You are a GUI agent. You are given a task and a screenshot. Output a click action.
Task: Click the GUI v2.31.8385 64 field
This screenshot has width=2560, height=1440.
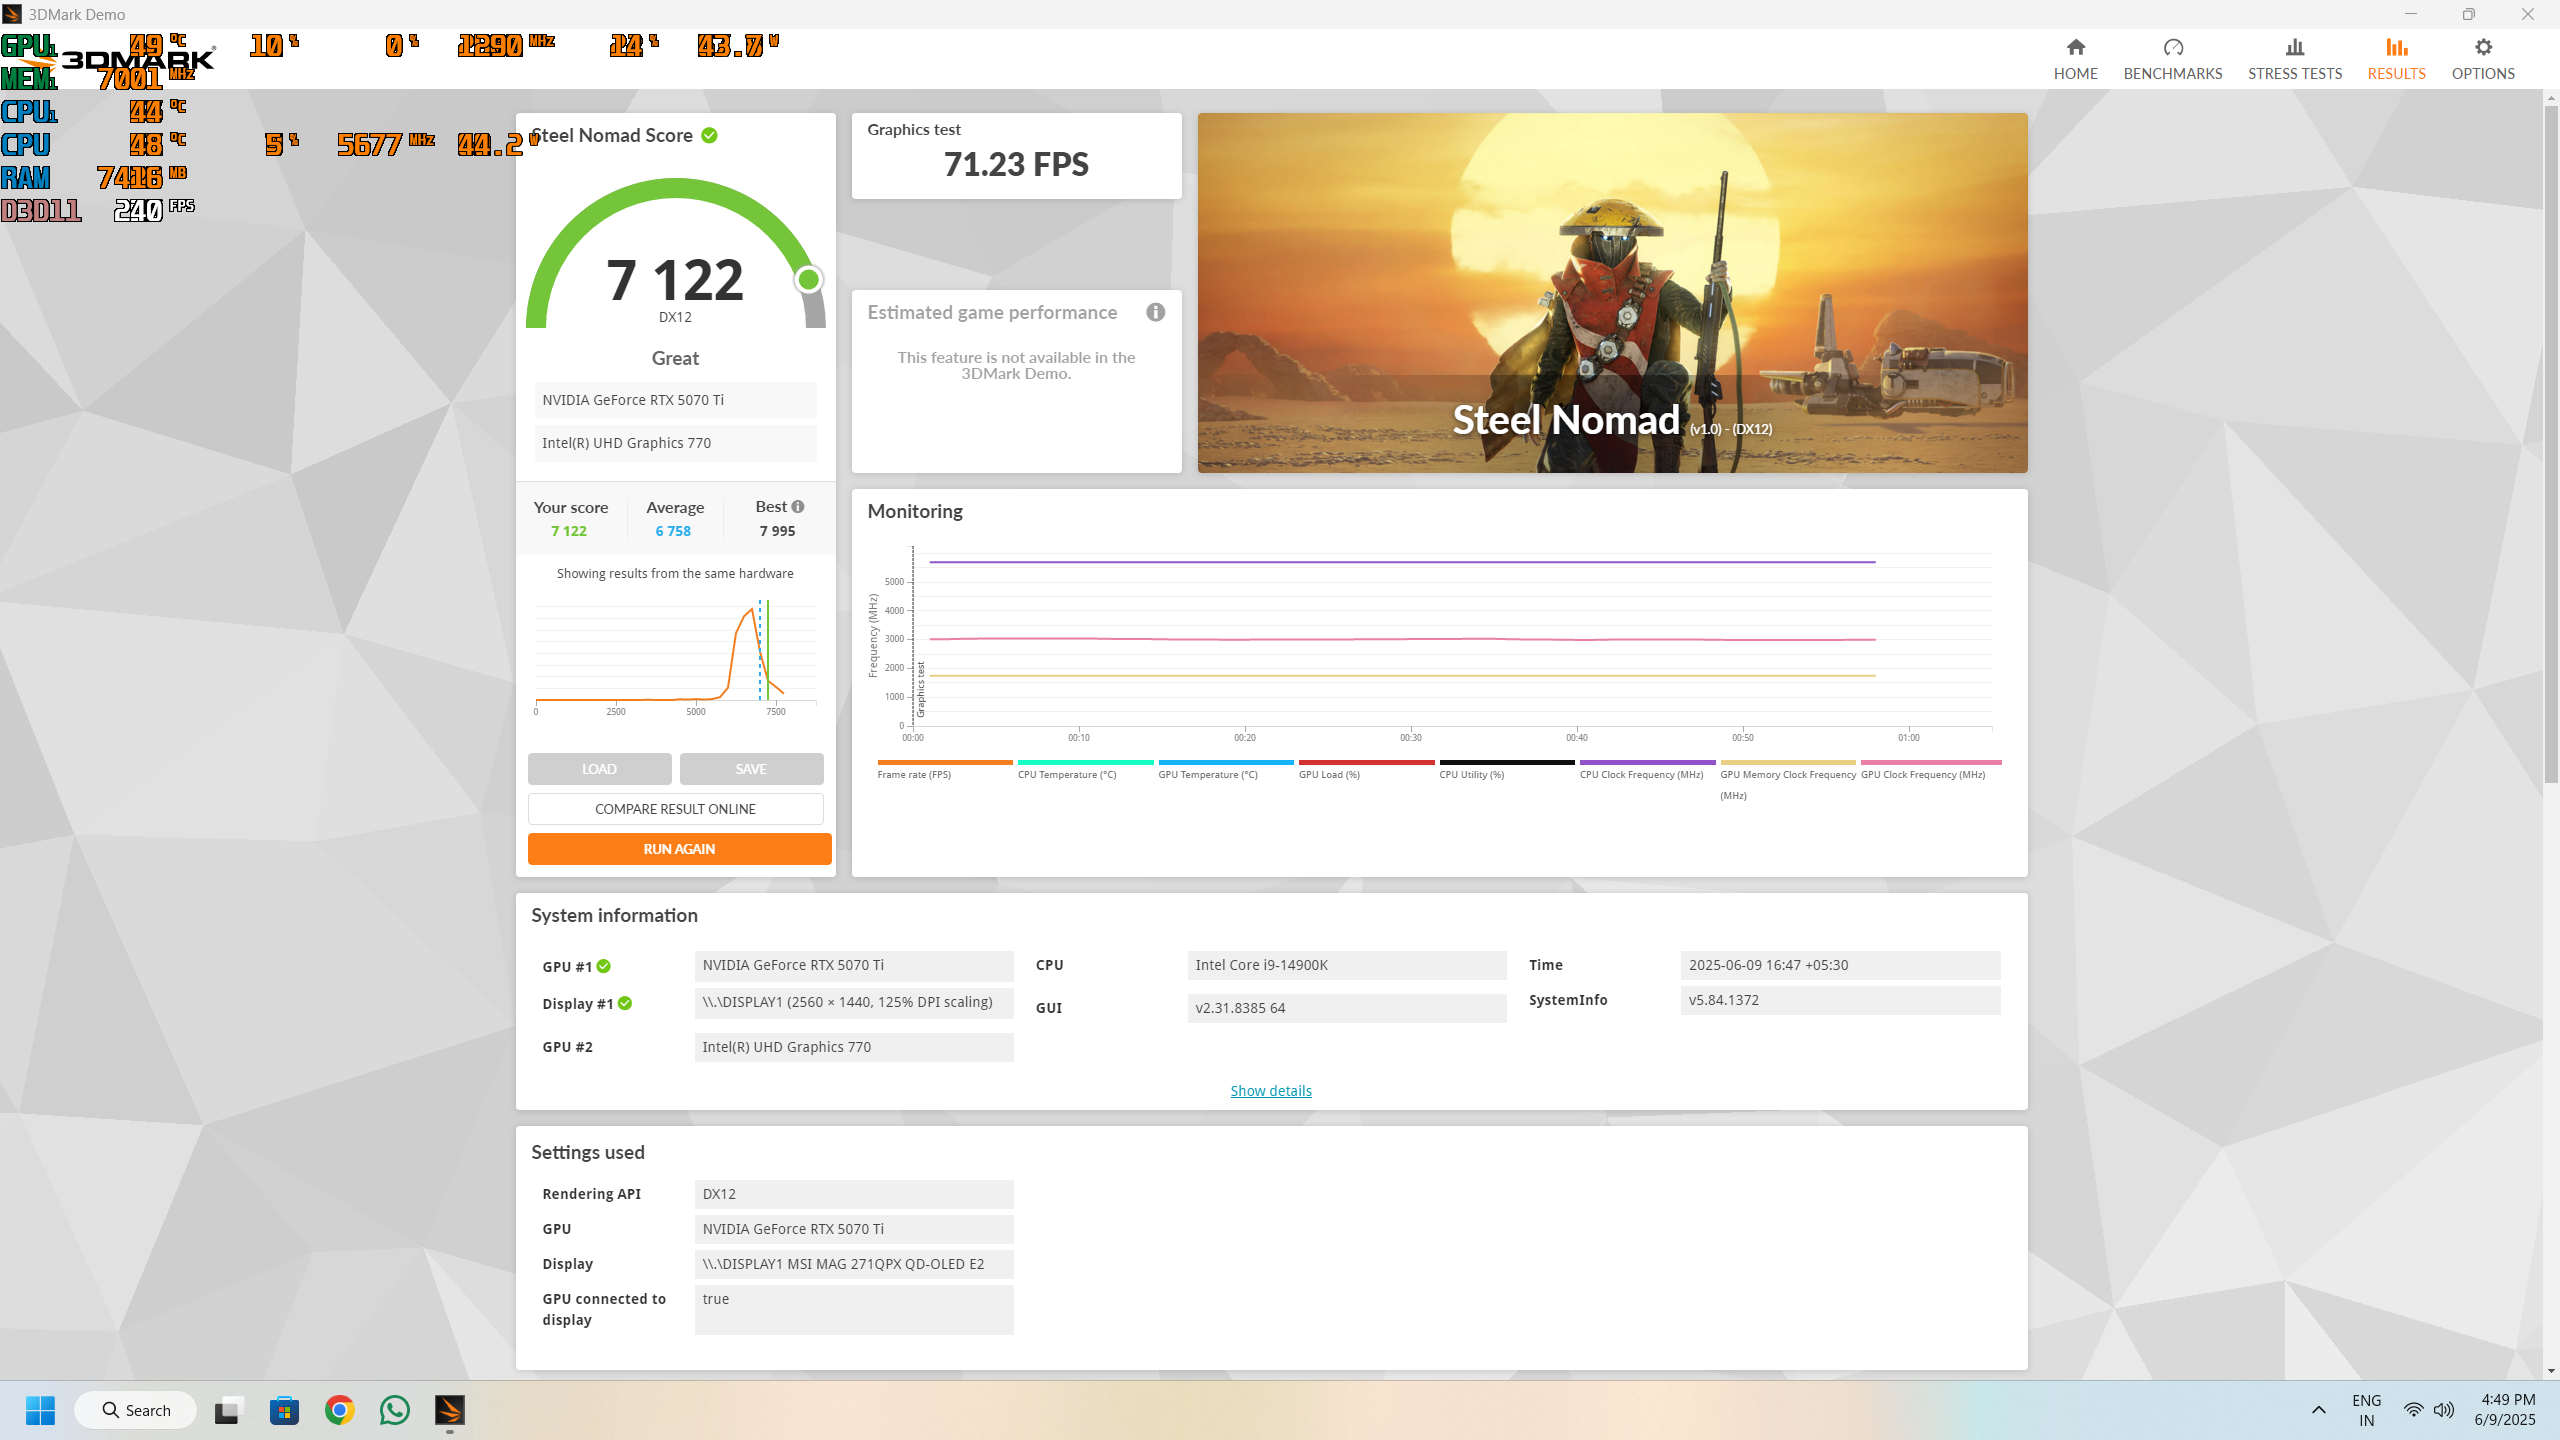(1346, 1008)
